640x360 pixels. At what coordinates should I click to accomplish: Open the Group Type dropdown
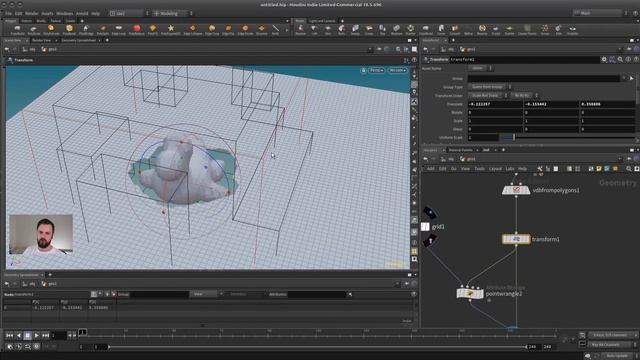click(489, 87)
